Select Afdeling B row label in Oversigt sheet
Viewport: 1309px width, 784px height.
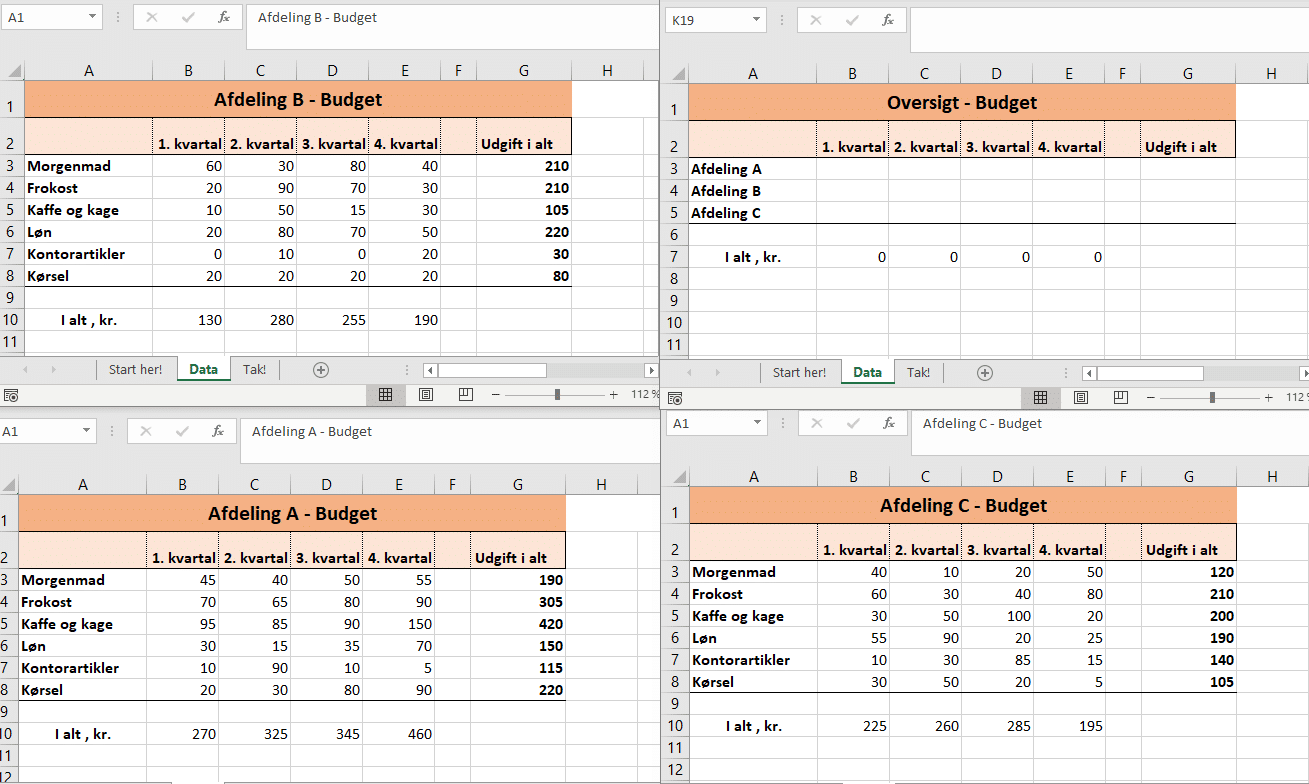point(752,191)
